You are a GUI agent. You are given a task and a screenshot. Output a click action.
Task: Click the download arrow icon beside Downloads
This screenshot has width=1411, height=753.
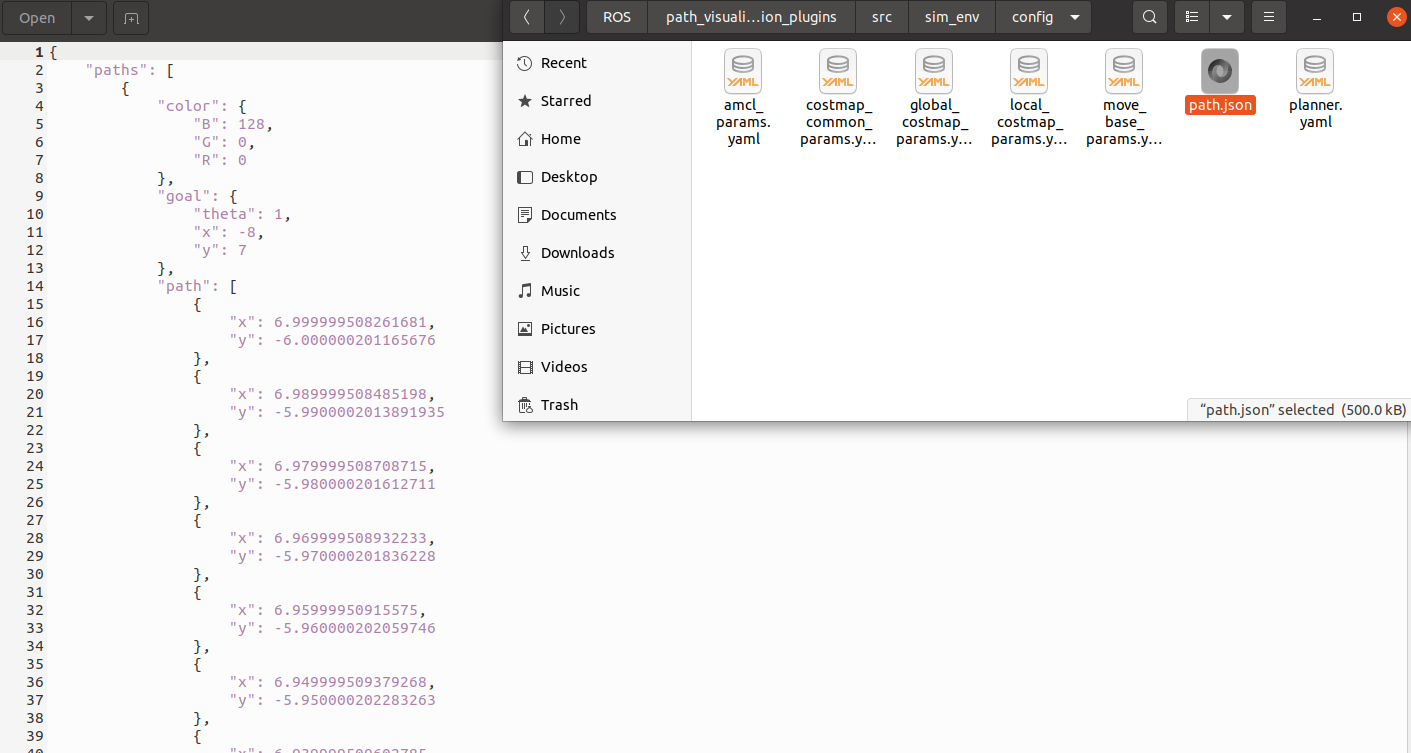(524, 253)
